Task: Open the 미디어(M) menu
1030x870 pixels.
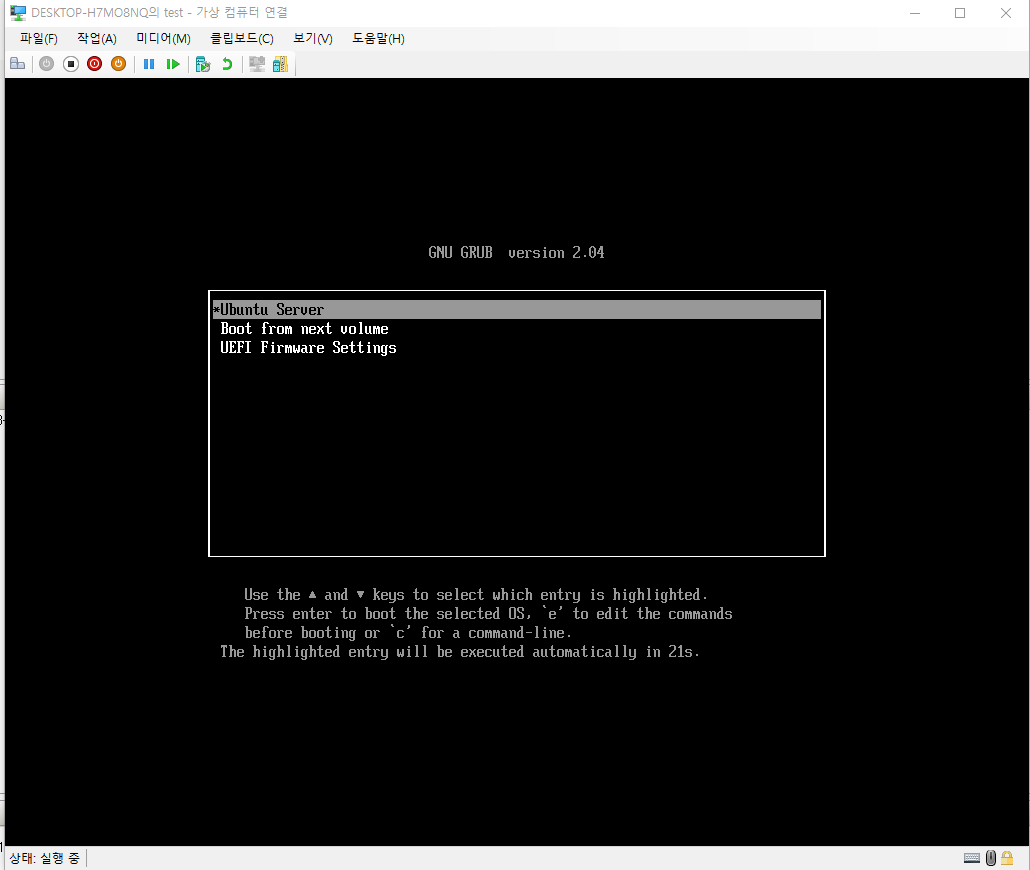Action: [164, 38]
